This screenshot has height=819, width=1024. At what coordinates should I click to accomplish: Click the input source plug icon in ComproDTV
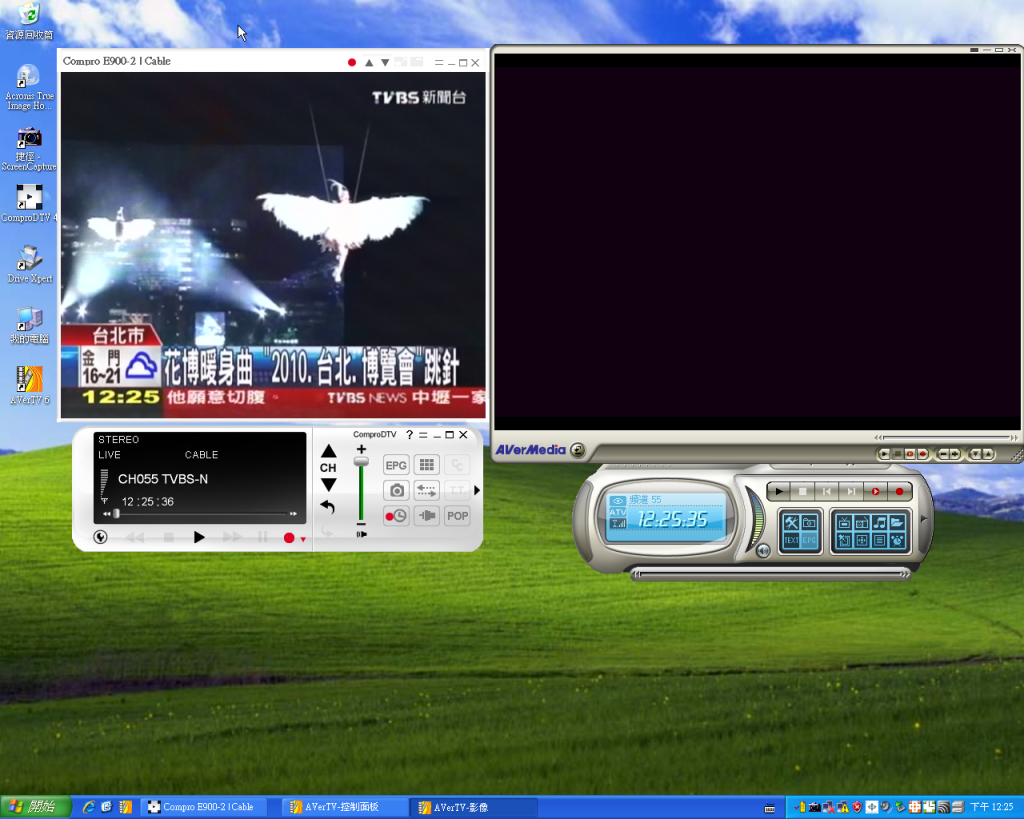[x=426, y=516]
